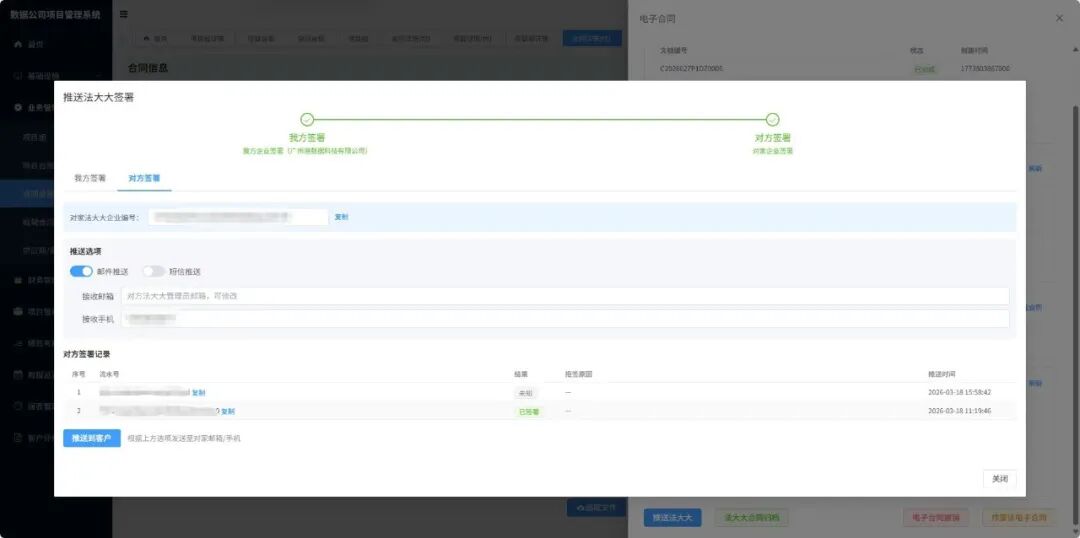The image size is (1080, 538).
Task: Click the 接收邮箱 input field
Action: coord(565,296)
